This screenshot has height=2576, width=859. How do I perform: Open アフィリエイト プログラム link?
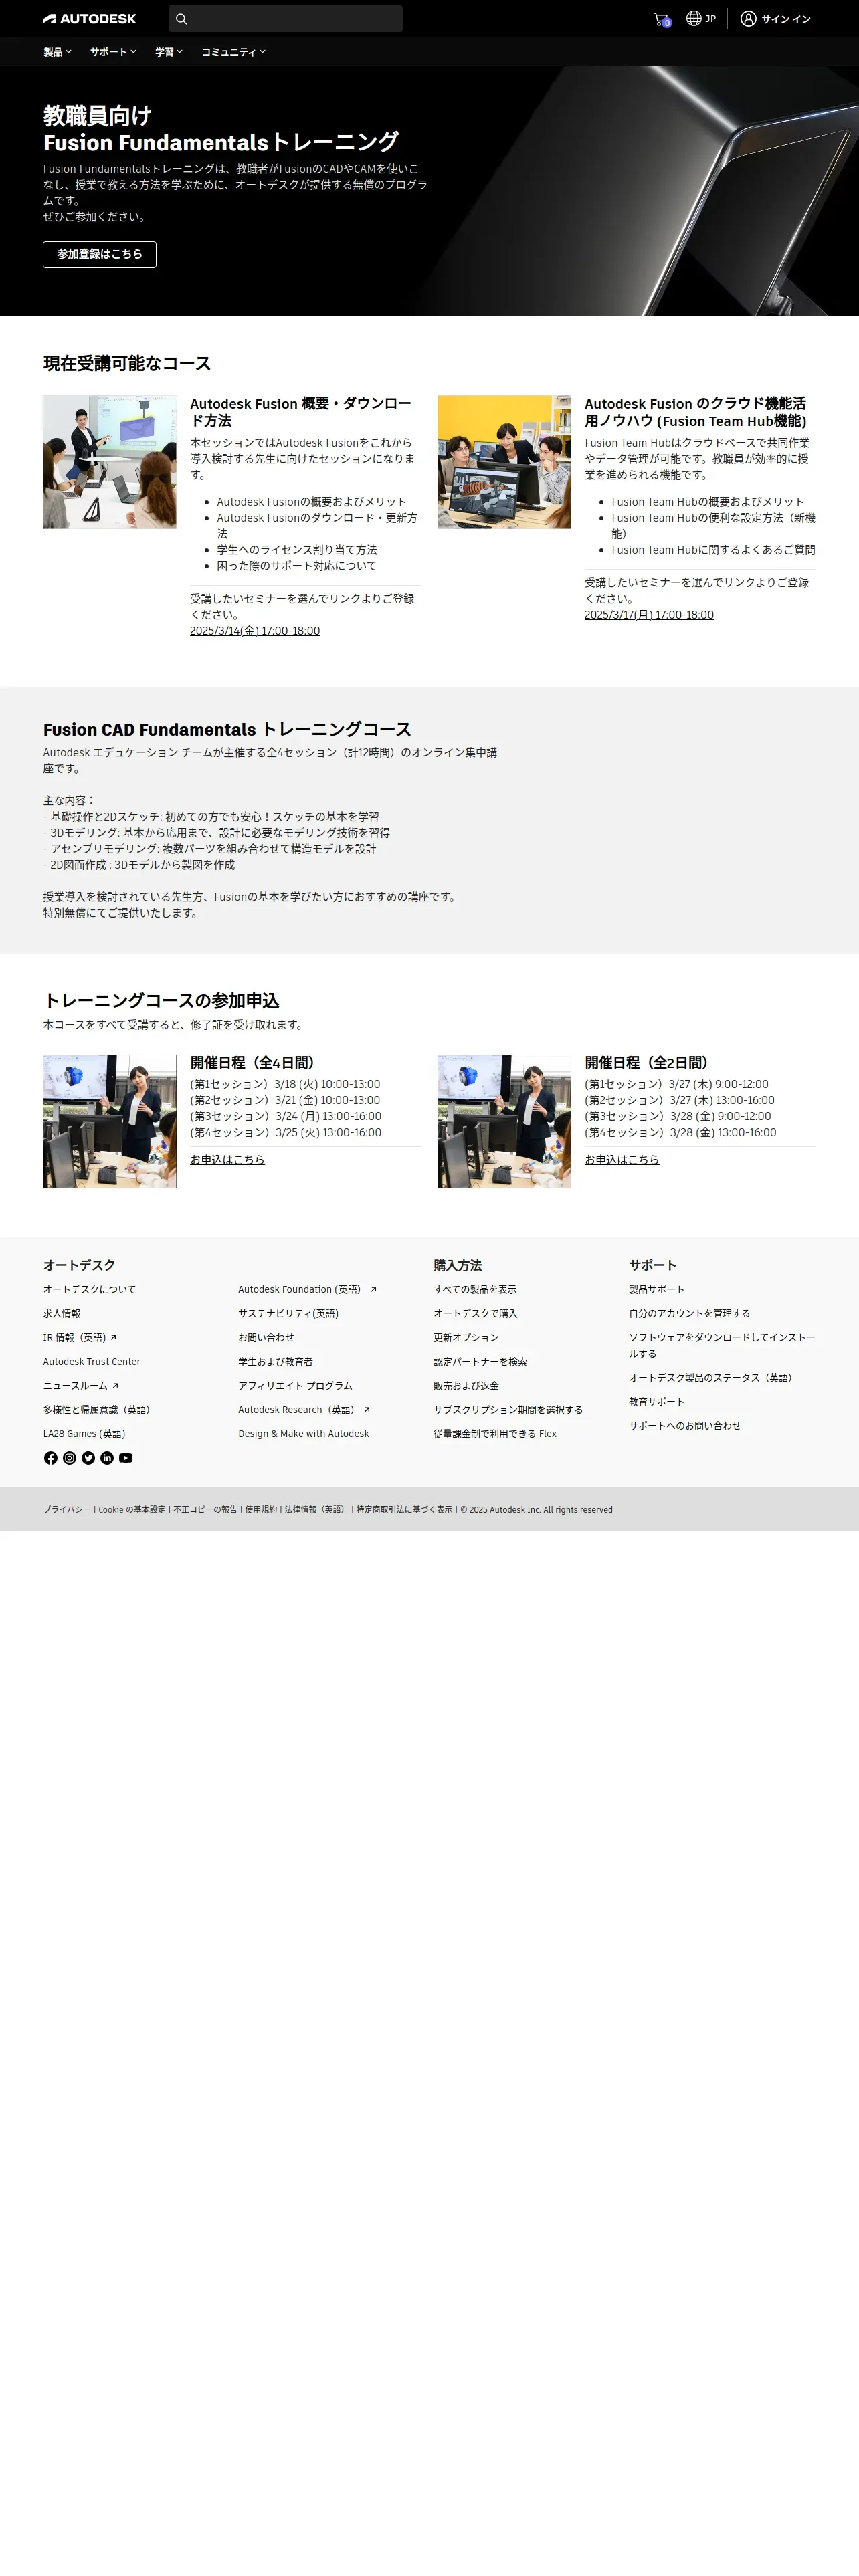pyautogui.click(x=295, y=1386)
